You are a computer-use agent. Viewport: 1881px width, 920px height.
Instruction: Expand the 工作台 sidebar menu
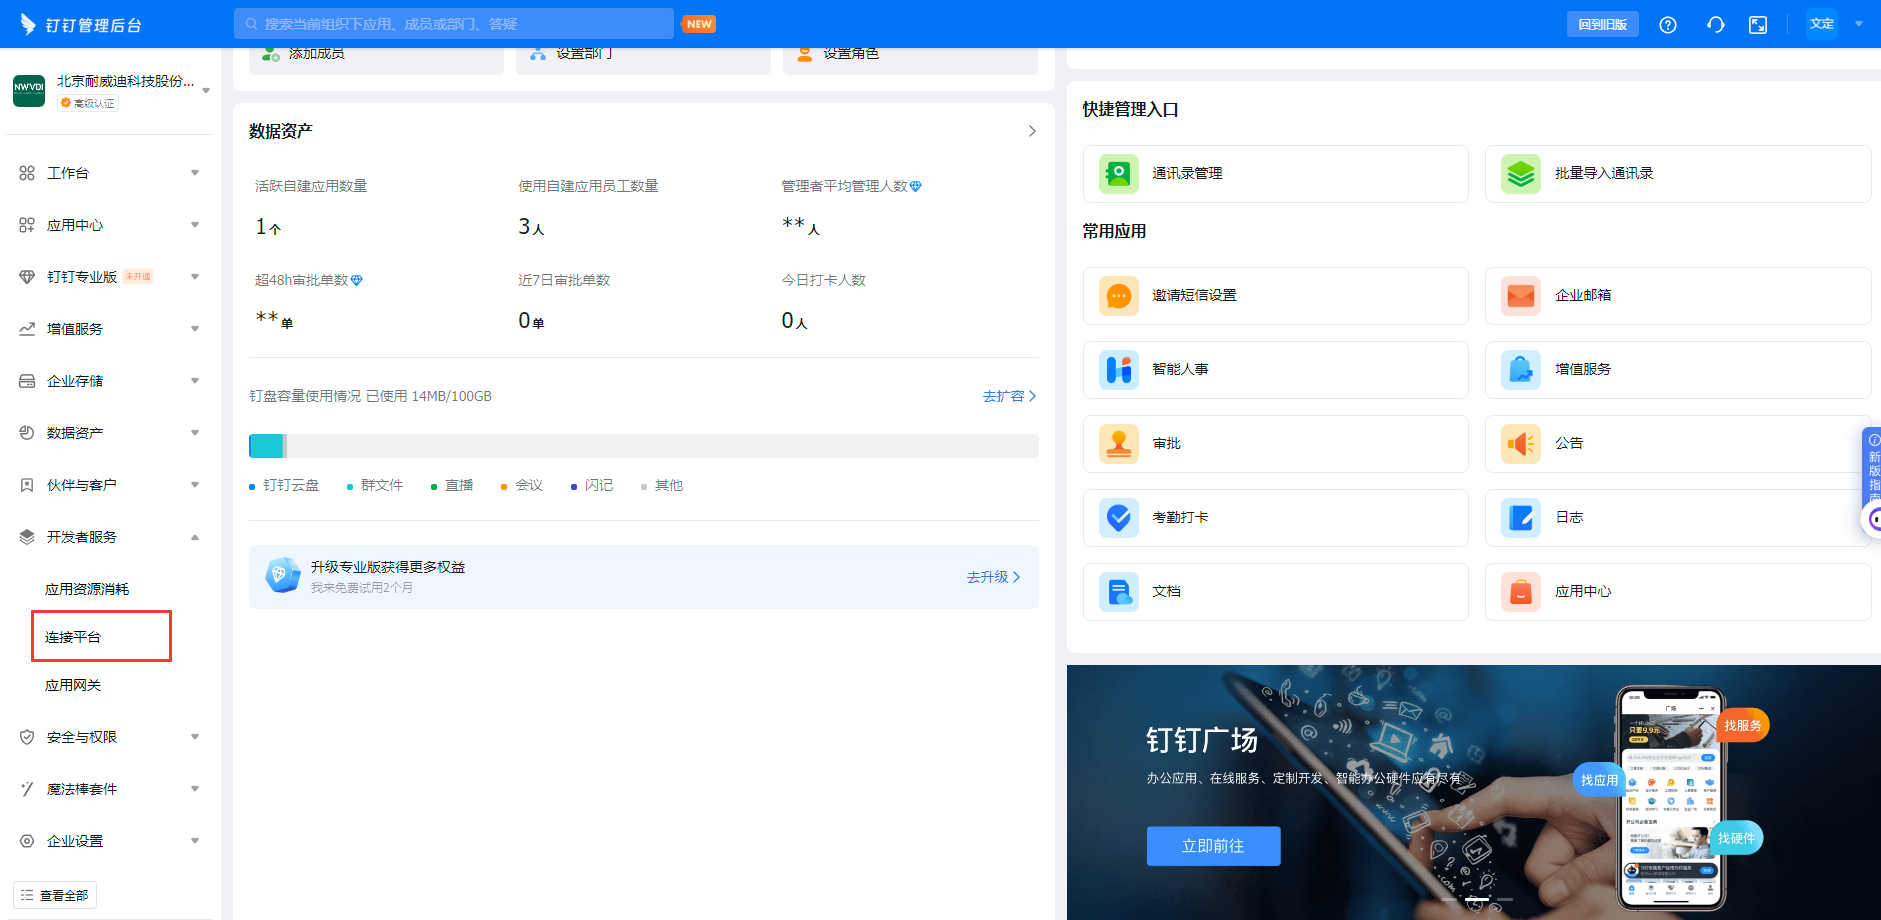[x=195, y=173]
